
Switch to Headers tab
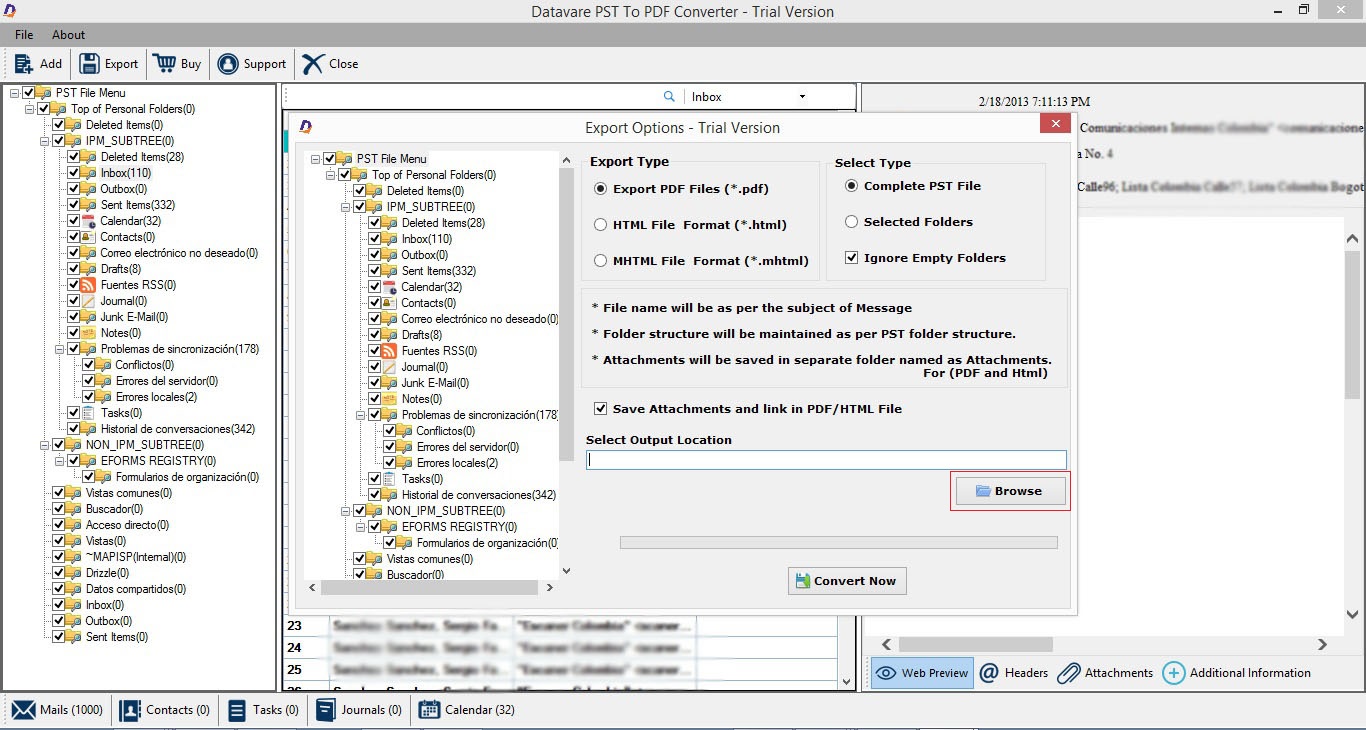tap(1013, 673)
